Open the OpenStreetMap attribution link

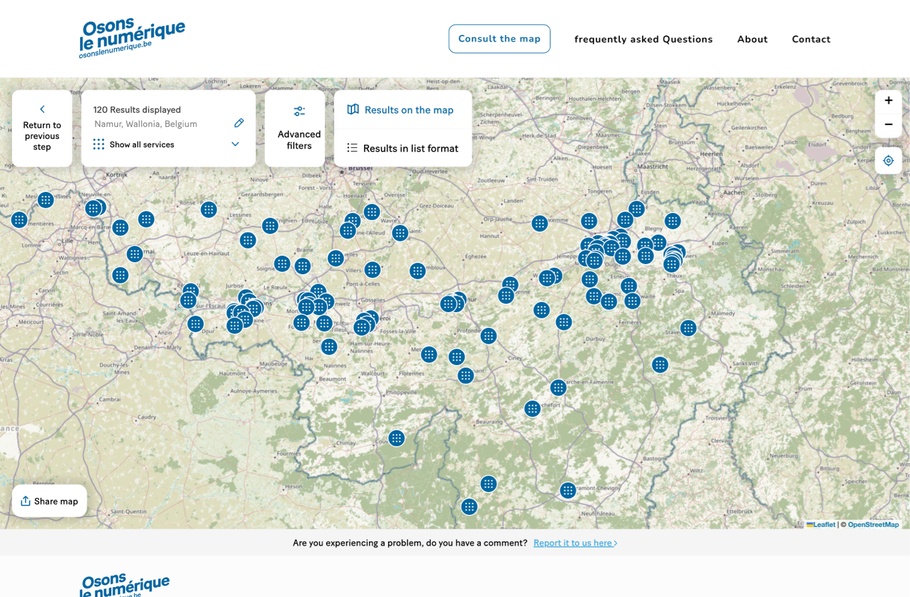(873, 524)
